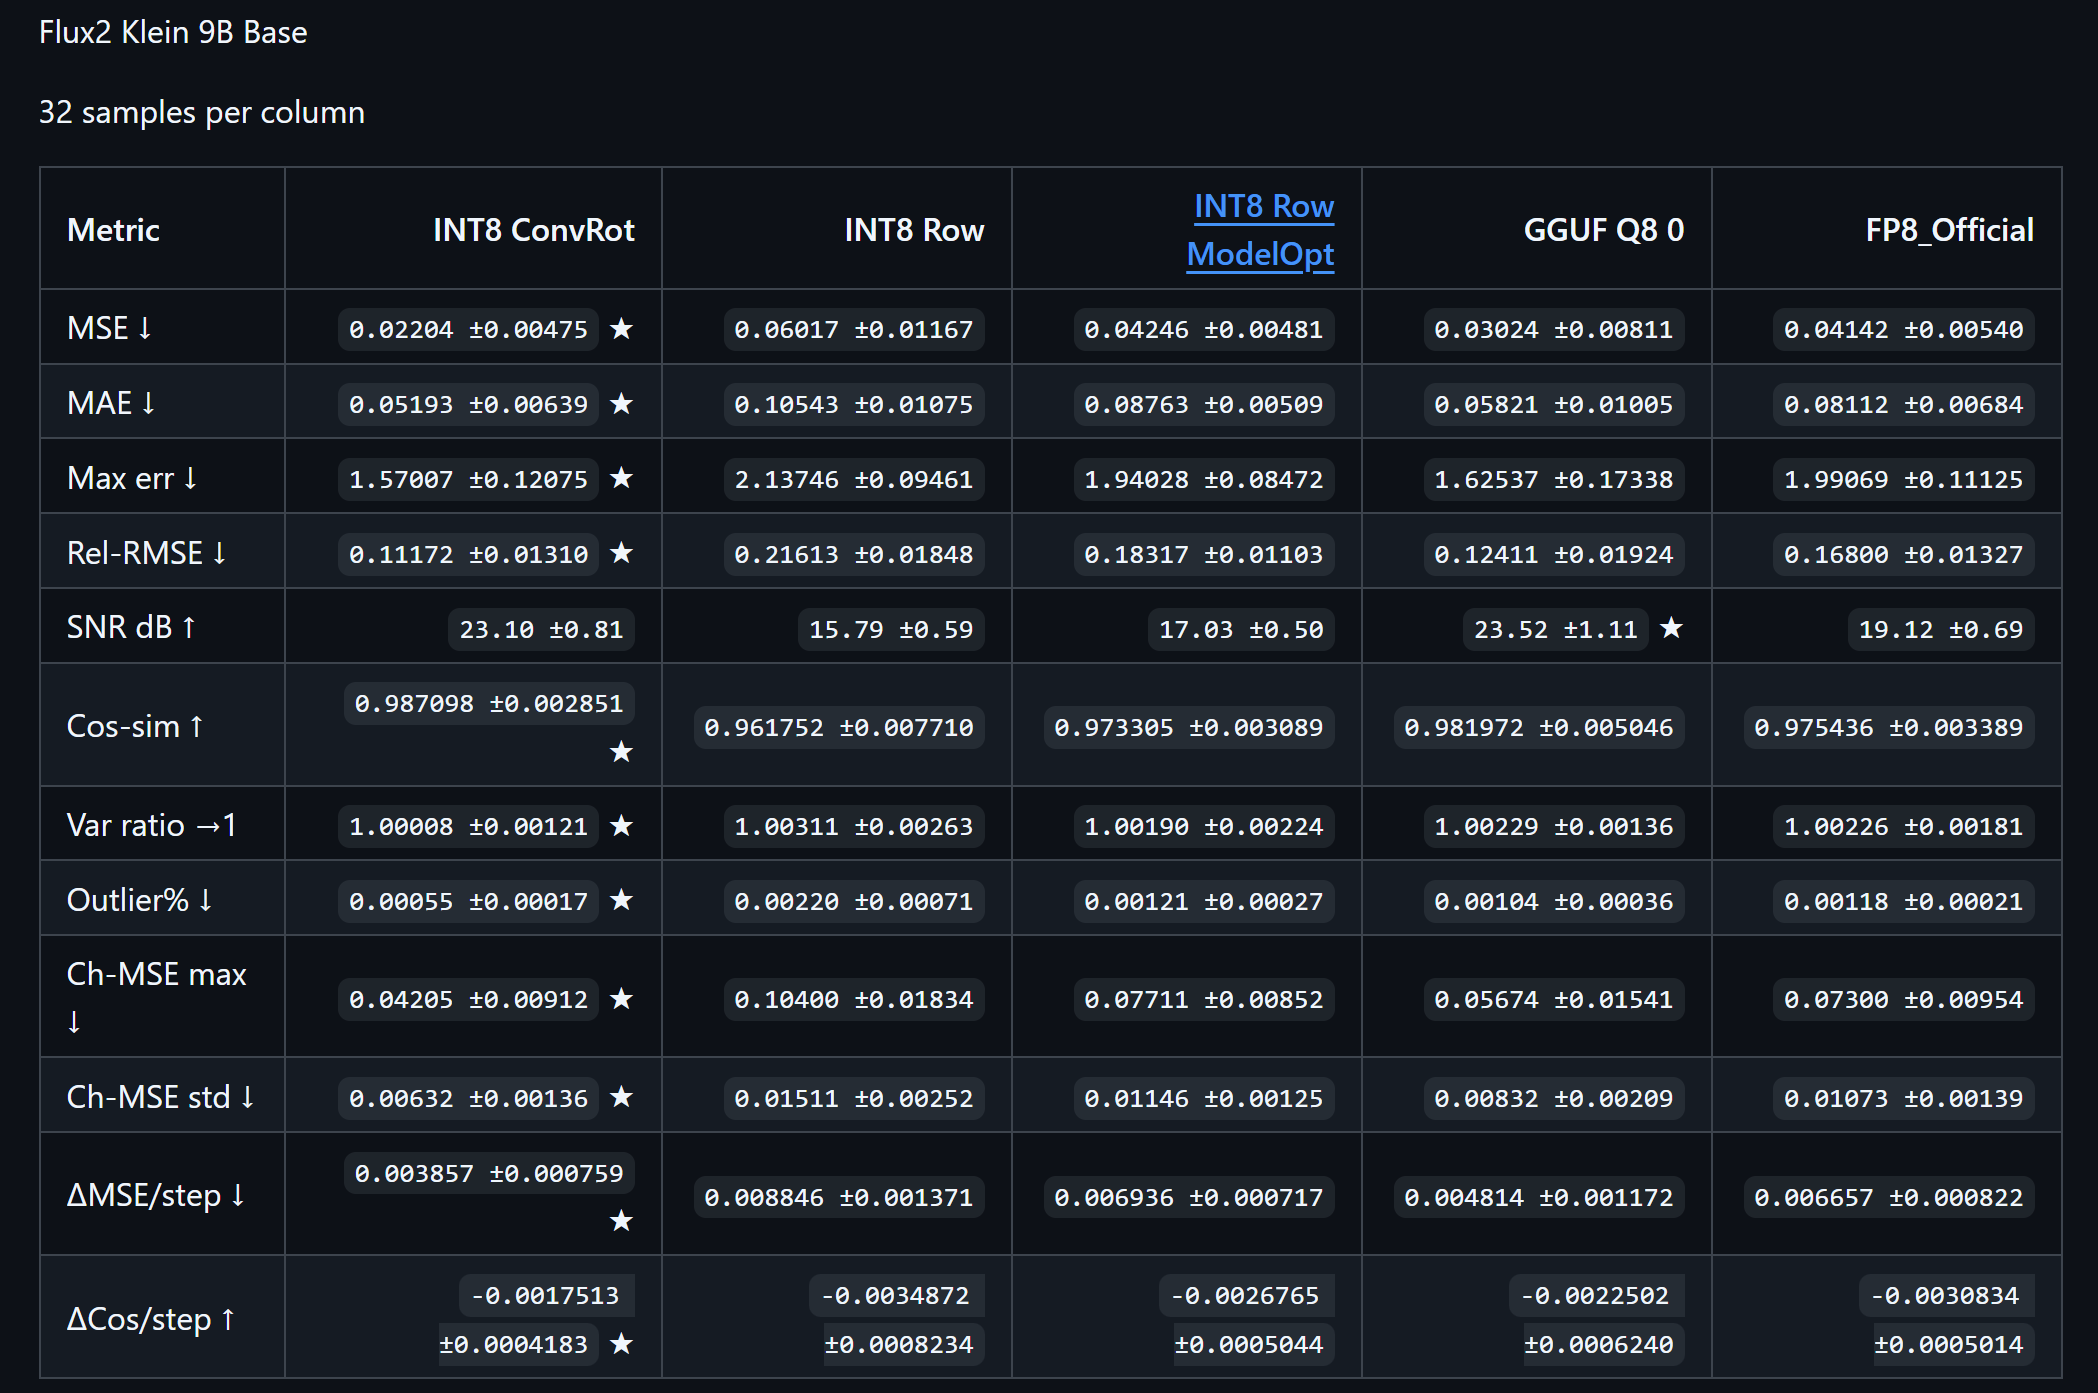Click the Ch-MSE std value '0.00832 ±0.00209'
This screenshot has height=1393, width=2098.
tap(1553, 1098)
